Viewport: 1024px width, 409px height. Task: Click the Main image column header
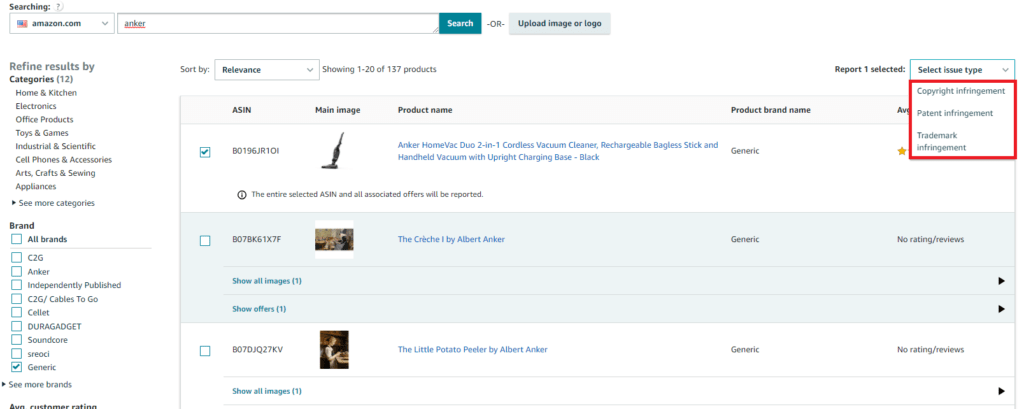[x=338, y=110]
